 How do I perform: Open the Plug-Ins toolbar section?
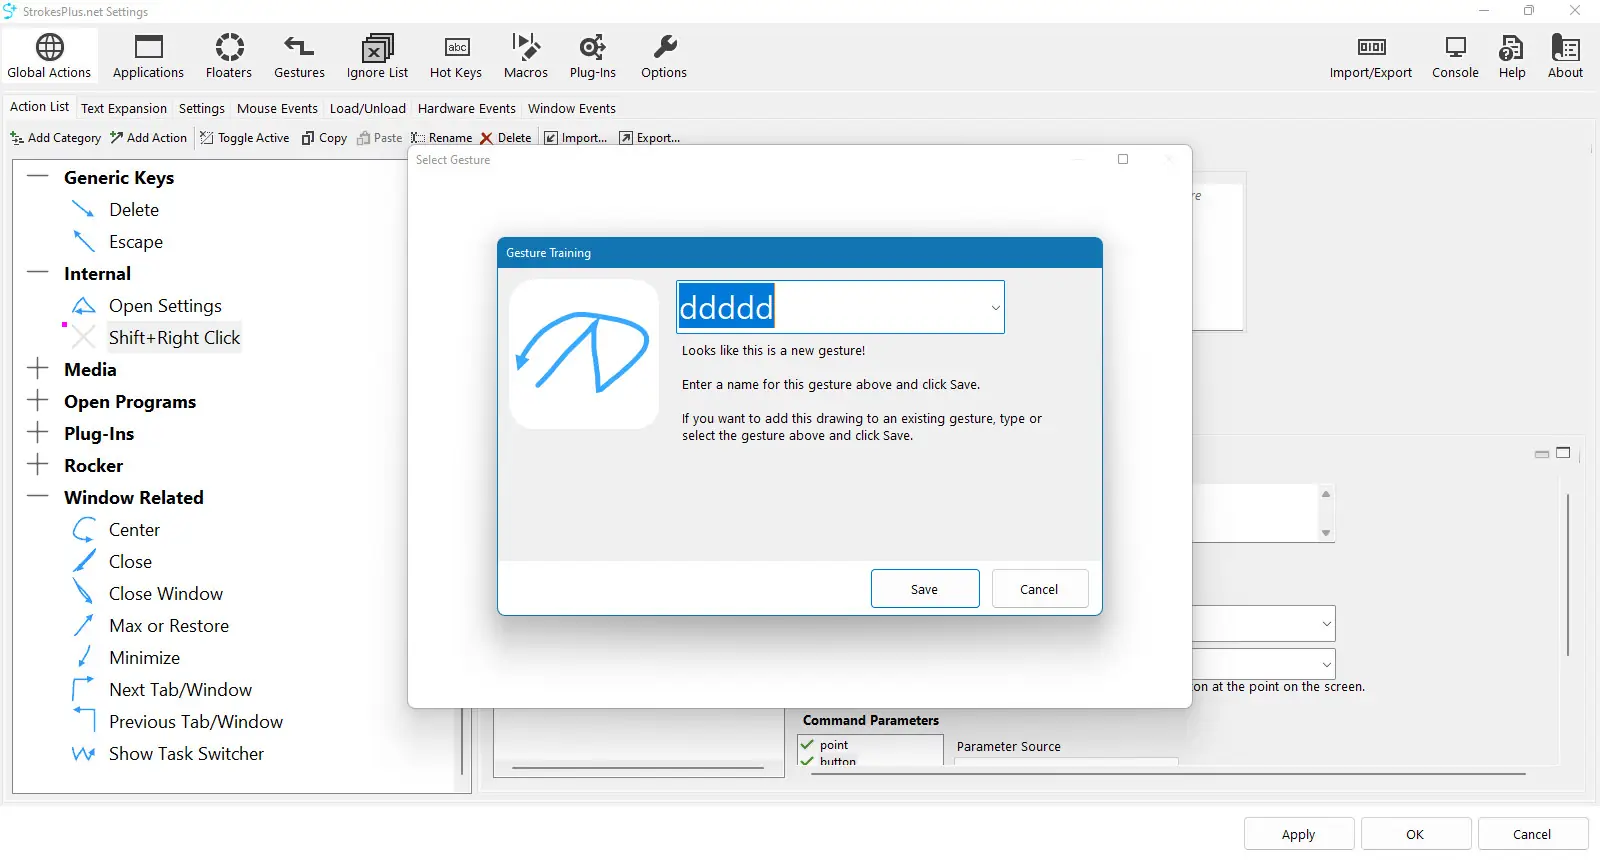(x=593, y=56)
